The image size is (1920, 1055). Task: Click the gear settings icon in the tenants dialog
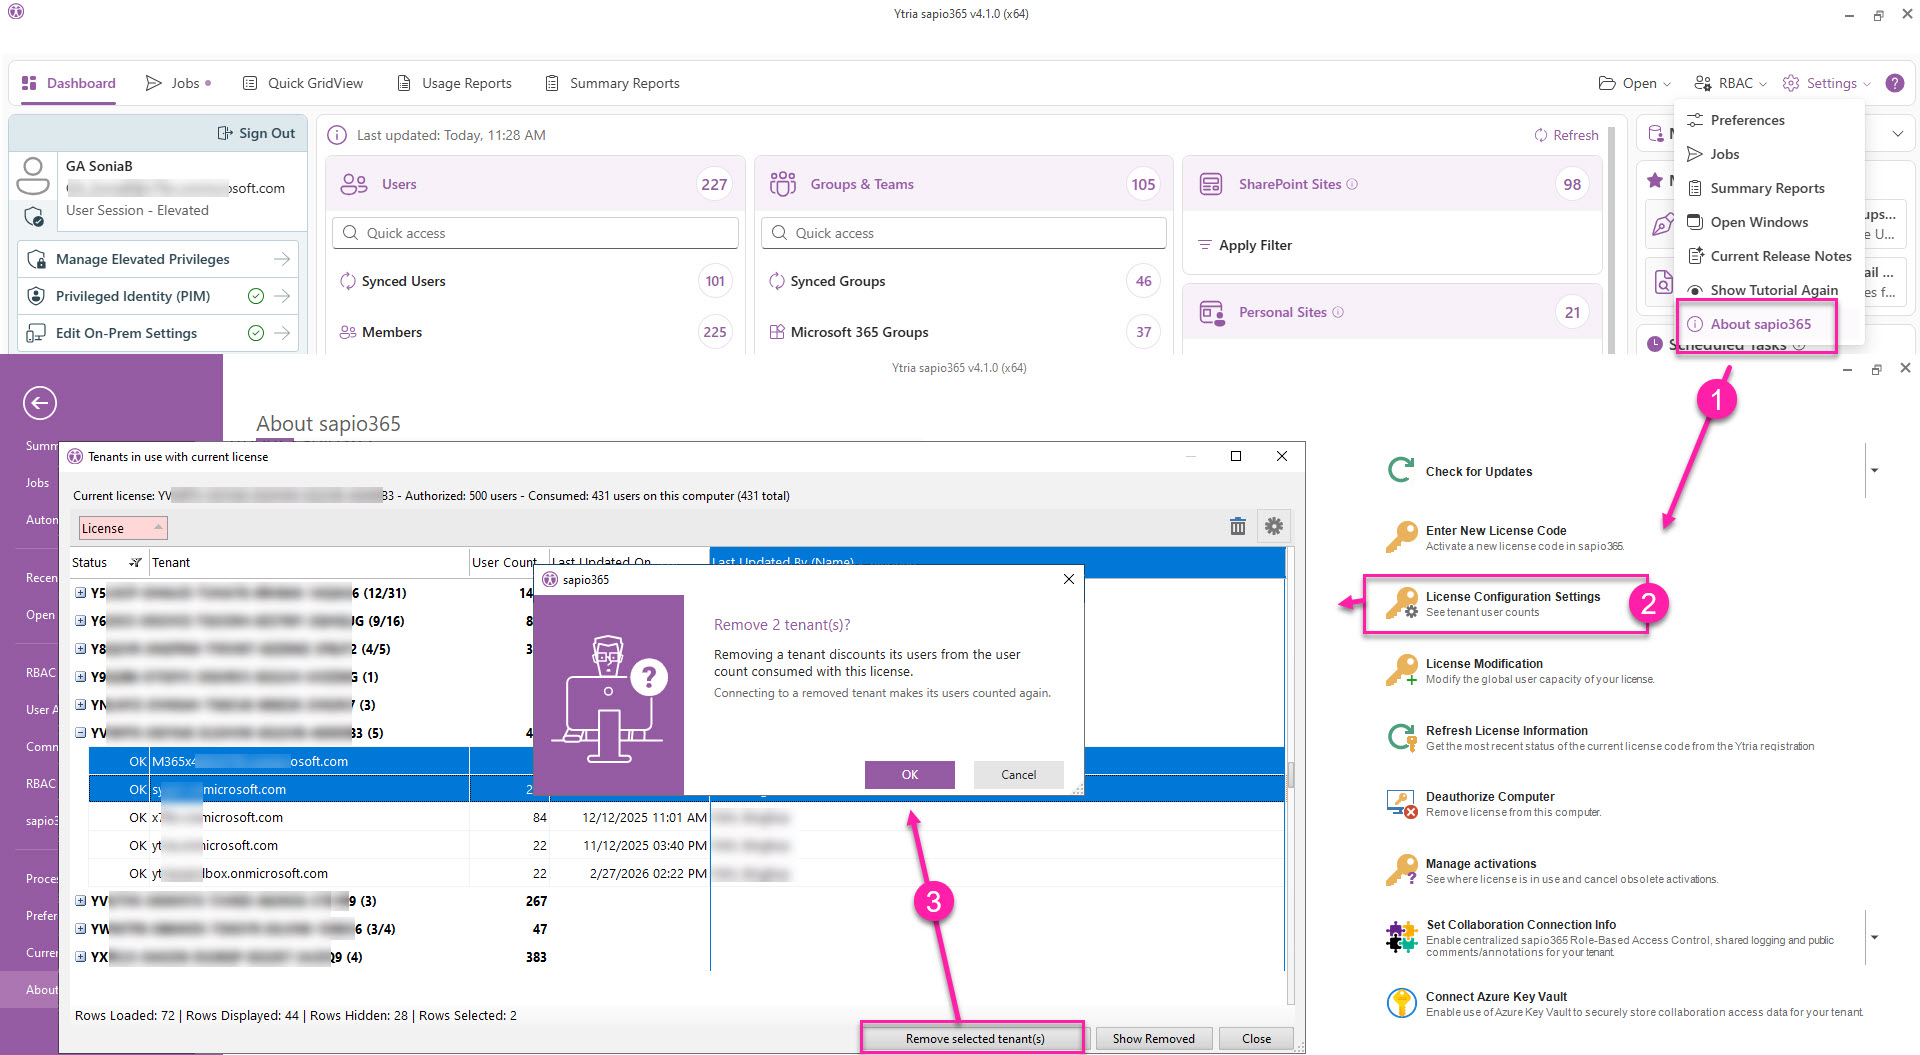(1274, 526)
